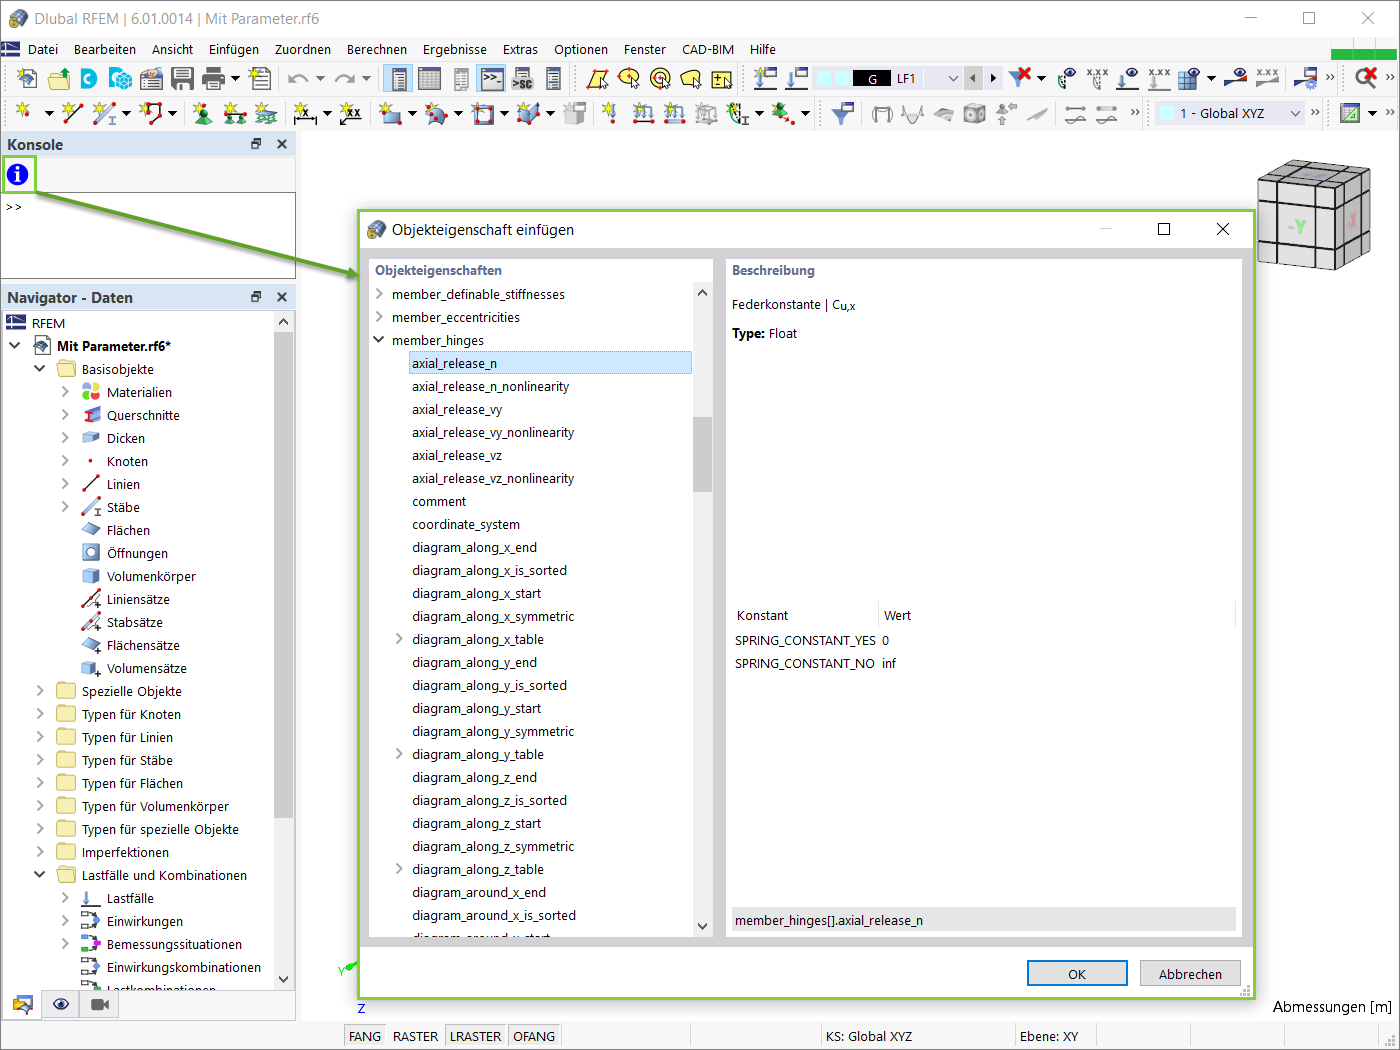This screenshot has width=1400, height=1050.
Task: Click the new opening tool icon
Action: tap(483, 113)
